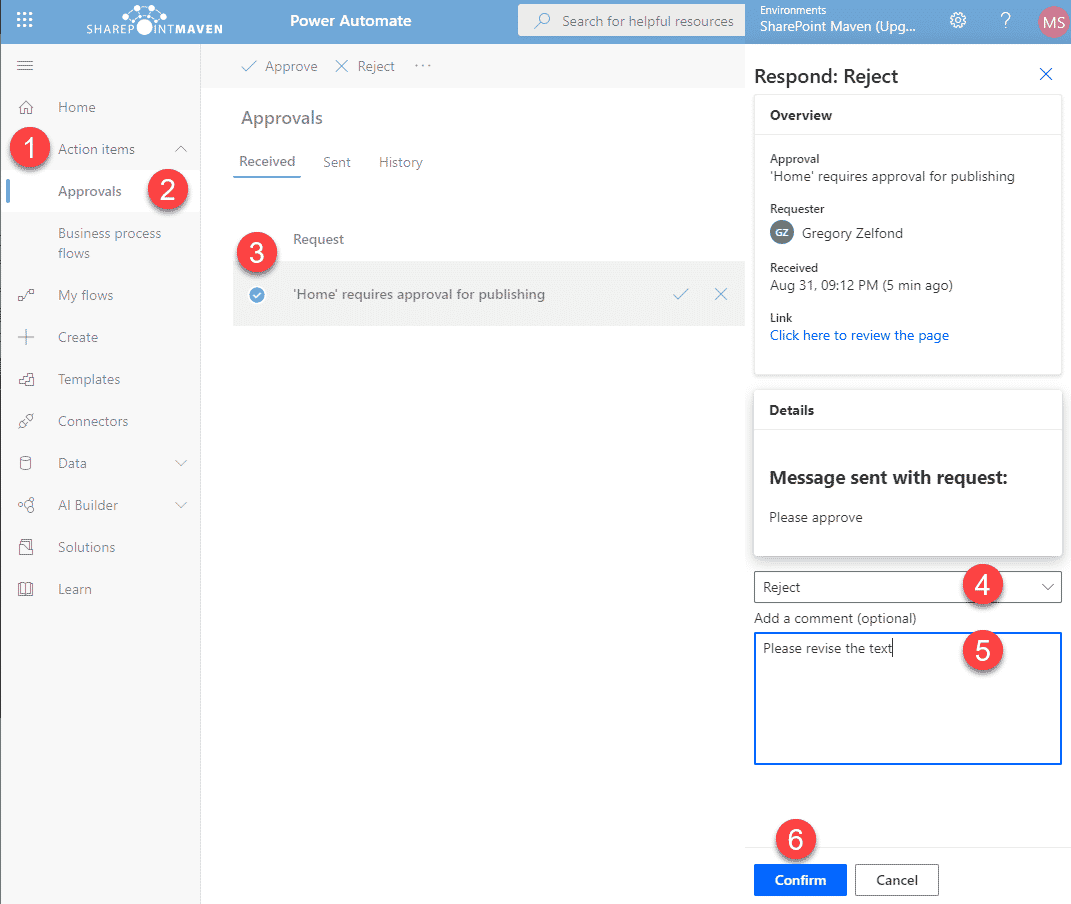Collapse the Action items section
The height and width of the screenshot is (904, 1071).
179,148
